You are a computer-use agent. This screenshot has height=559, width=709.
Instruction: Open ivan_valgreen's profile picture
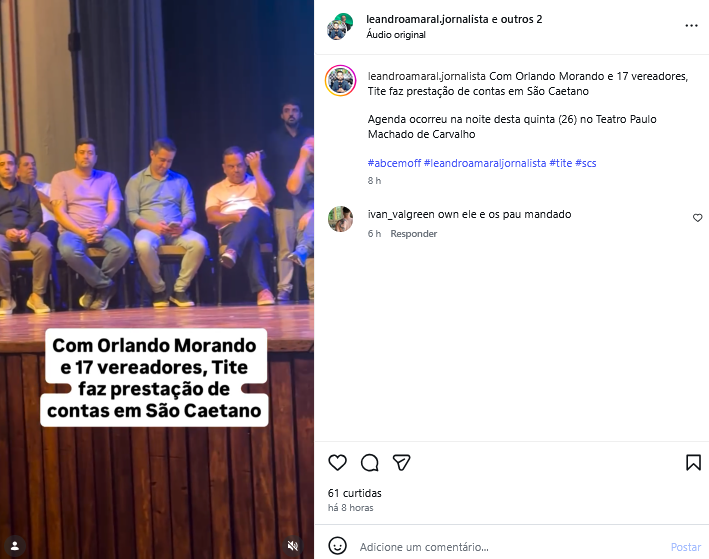coord(340,219)
